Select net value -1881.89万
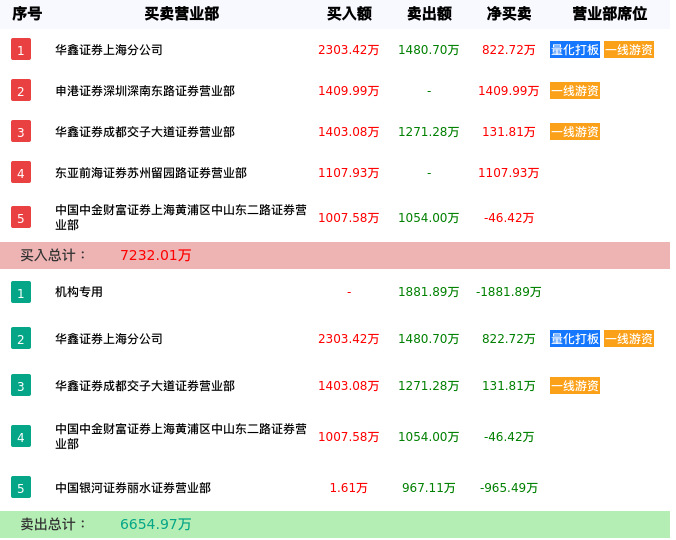 508,292
